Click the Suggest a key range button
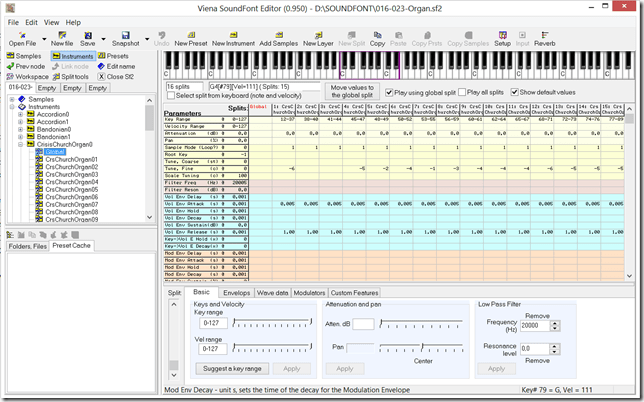The height and width of the screenshot is (402, 644). pyautogui.click(x=230, y=369)
